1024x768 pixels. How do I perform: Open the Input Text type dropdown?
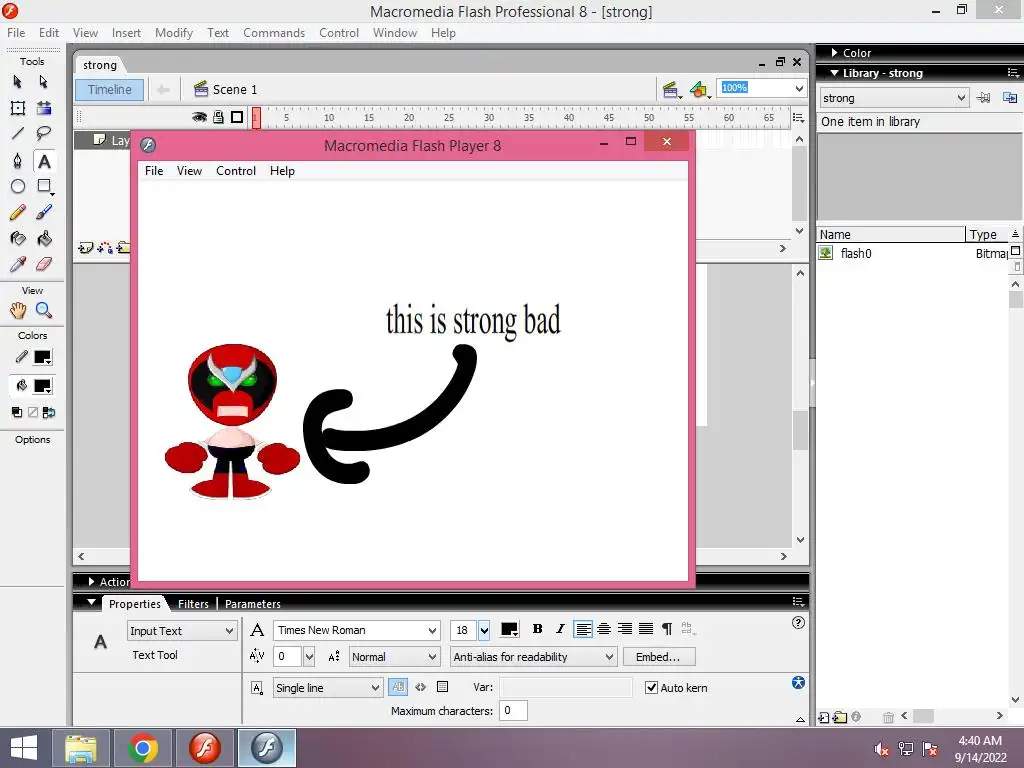click(x=182, y=631)
